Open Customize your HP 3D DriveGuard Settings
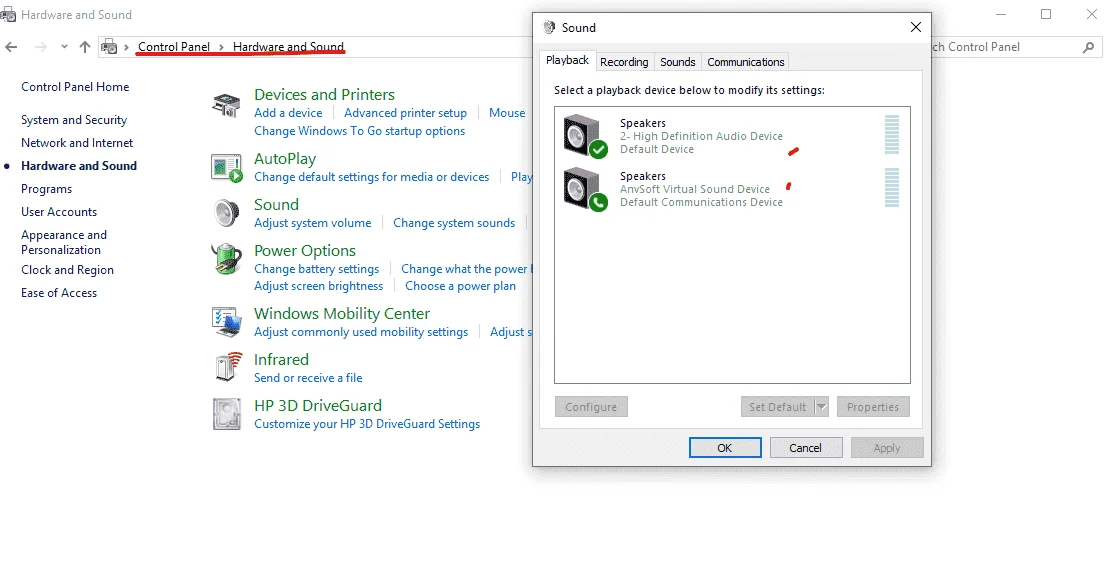Image resolution: width=1115 pixels, height=587 pixels. (367, 424)
